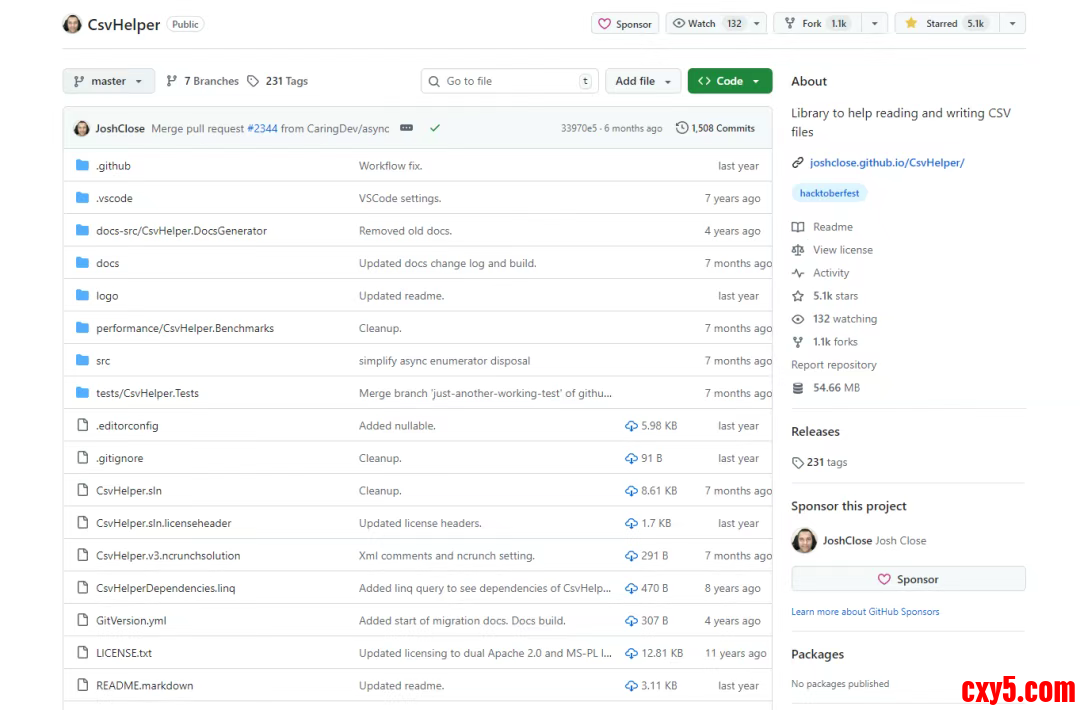Open the src folder

(103, 361)
